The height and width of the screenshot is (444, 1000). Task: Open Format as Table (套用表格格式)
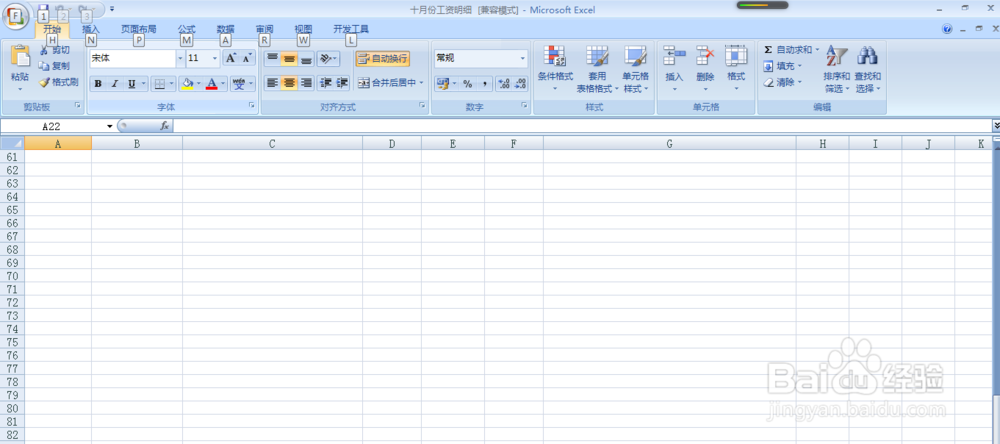click(598, 69)
